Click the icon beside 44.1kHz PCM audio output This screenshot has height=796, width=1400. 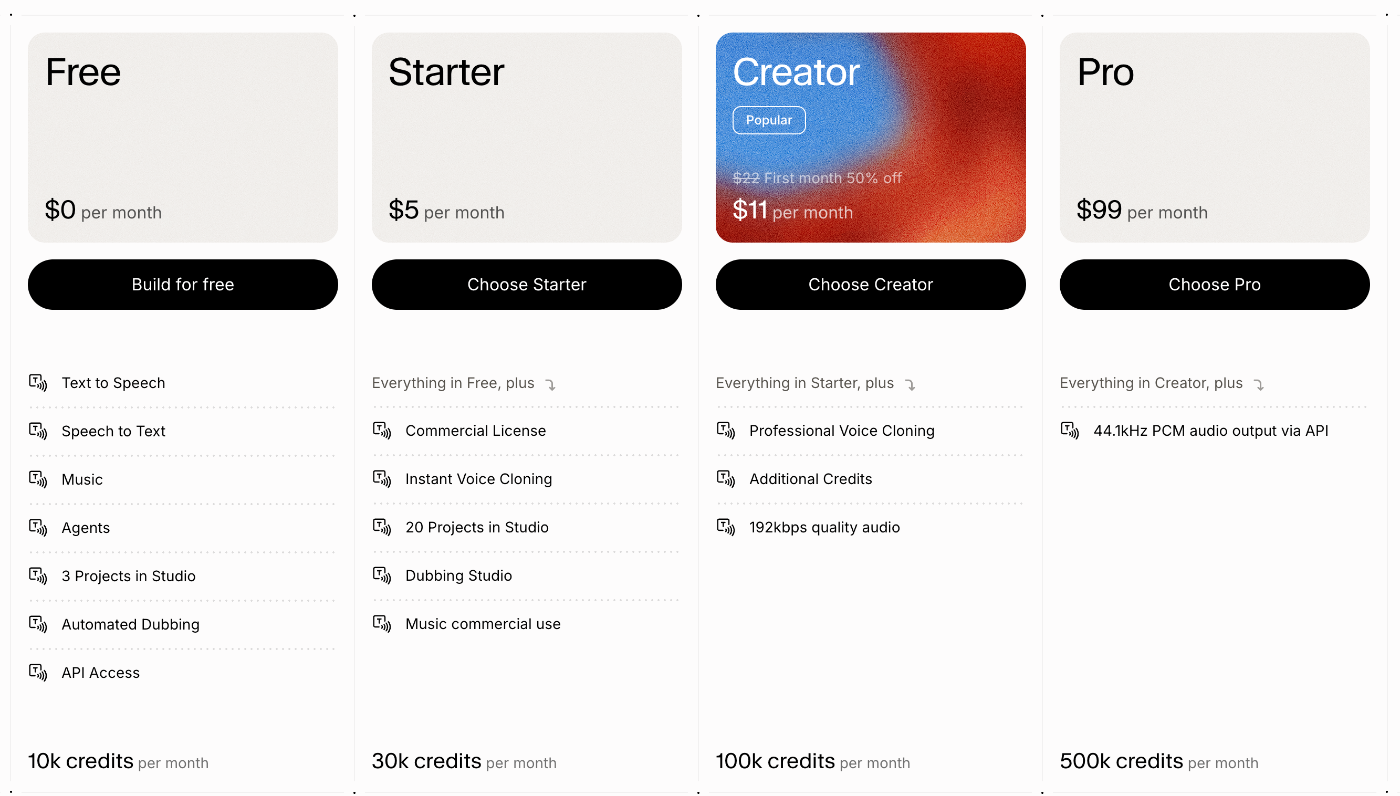click(1070, 431)
